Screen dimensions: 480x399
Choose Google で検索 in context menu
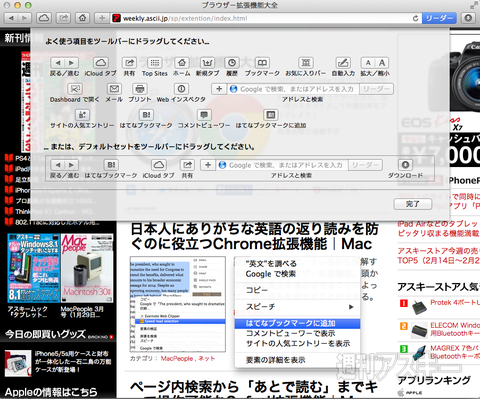(297, 274)
